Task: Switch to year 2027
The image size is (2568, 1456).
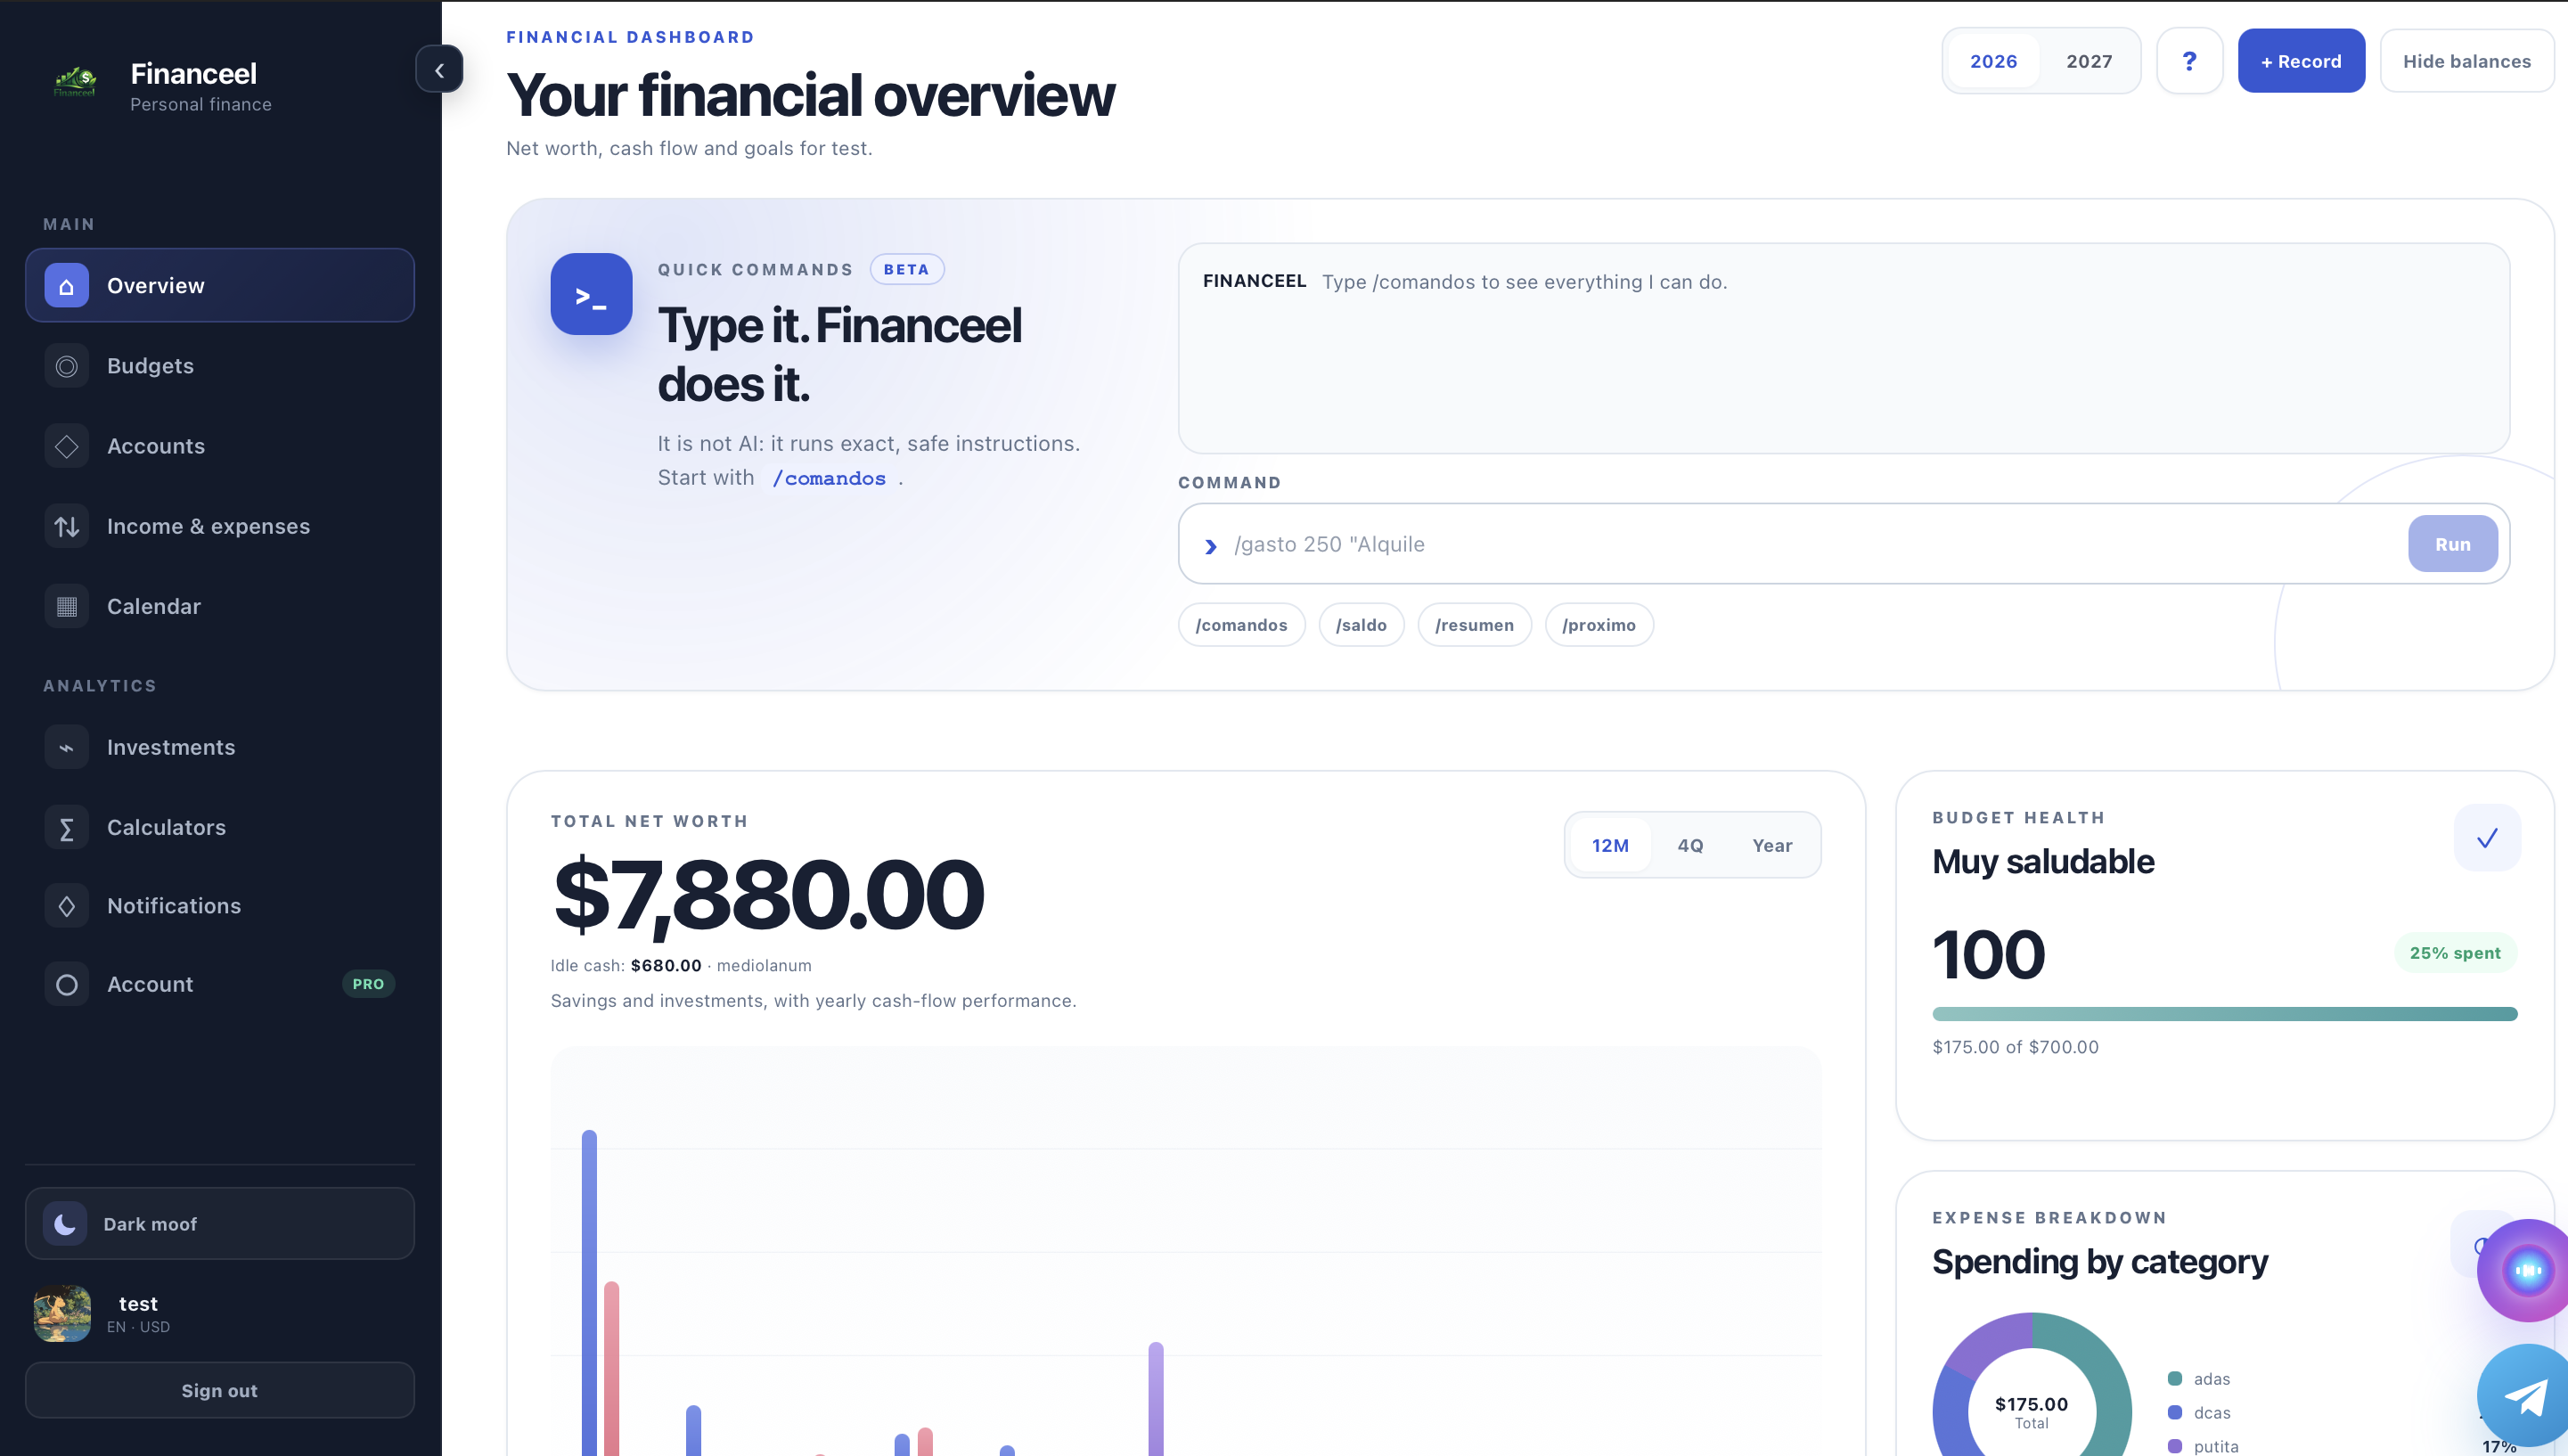Action: tap(2089, 61)
